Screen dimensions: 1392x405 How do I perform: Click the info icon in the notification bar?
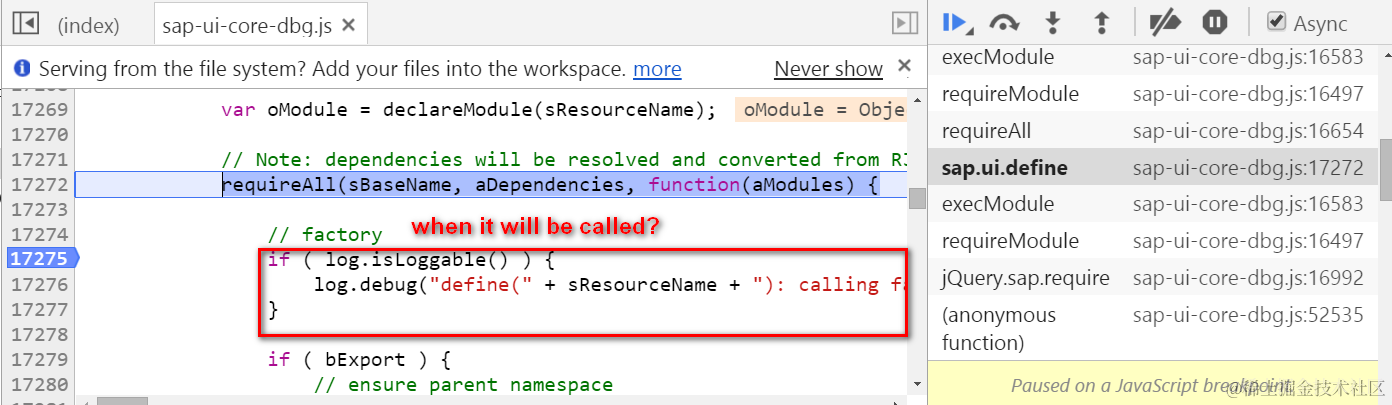(21, 69)
